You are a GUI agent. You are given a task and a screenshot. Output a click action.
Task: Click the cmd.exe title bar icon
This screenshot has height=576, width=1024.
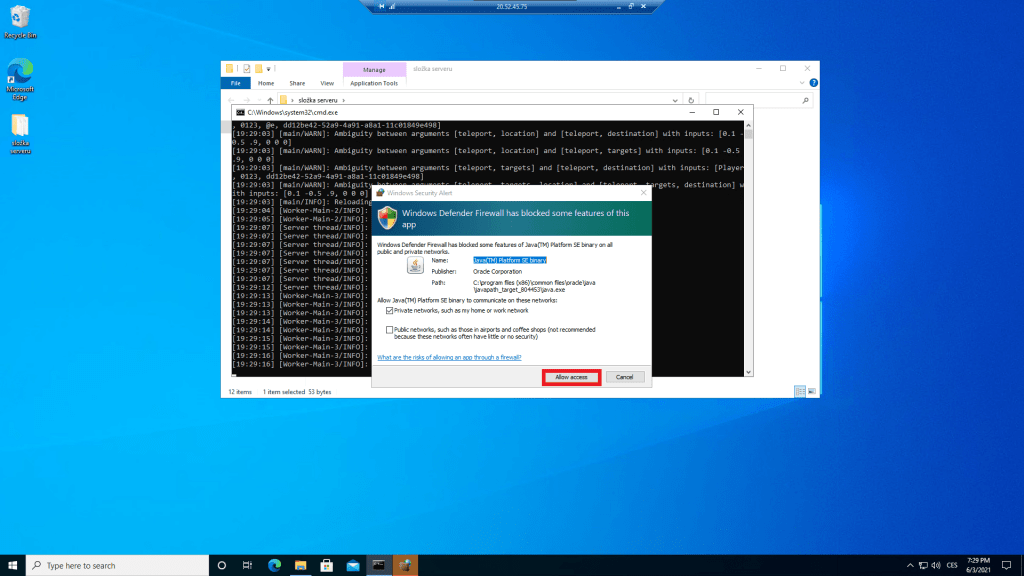pos(240,112)
